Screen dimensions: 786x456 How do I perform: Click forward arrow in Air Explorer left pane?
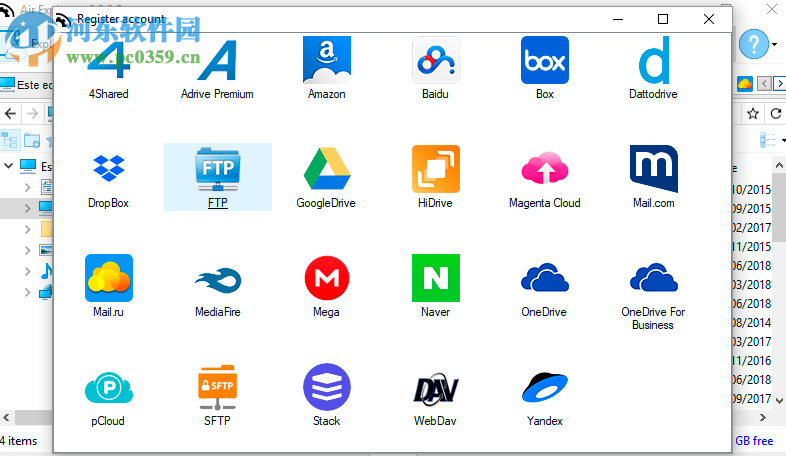pos(33,114)
